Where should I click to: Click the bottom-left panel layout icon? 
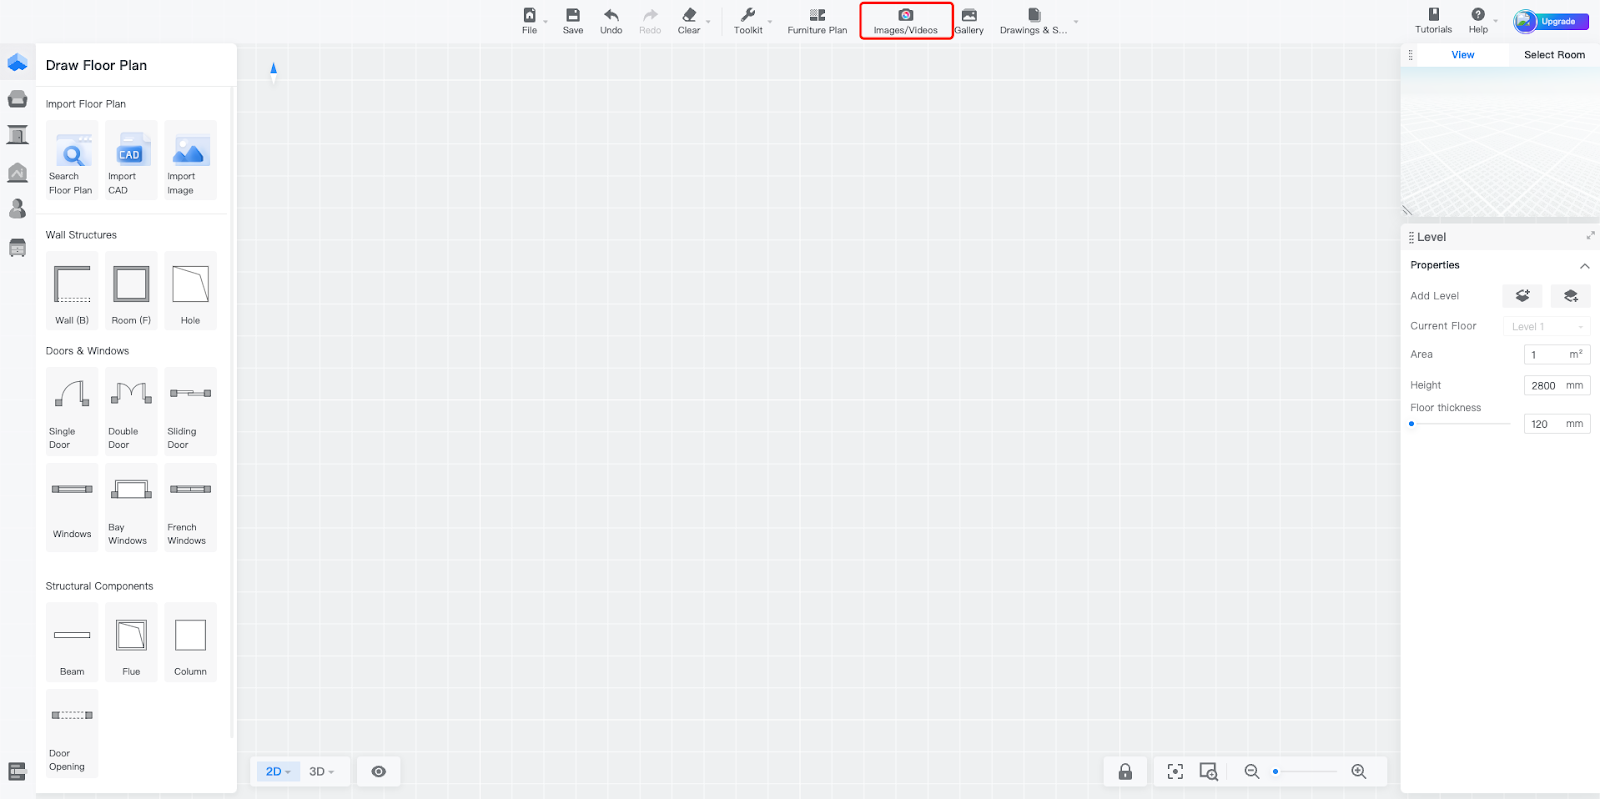pyautogui.click(x=17, y=771)
